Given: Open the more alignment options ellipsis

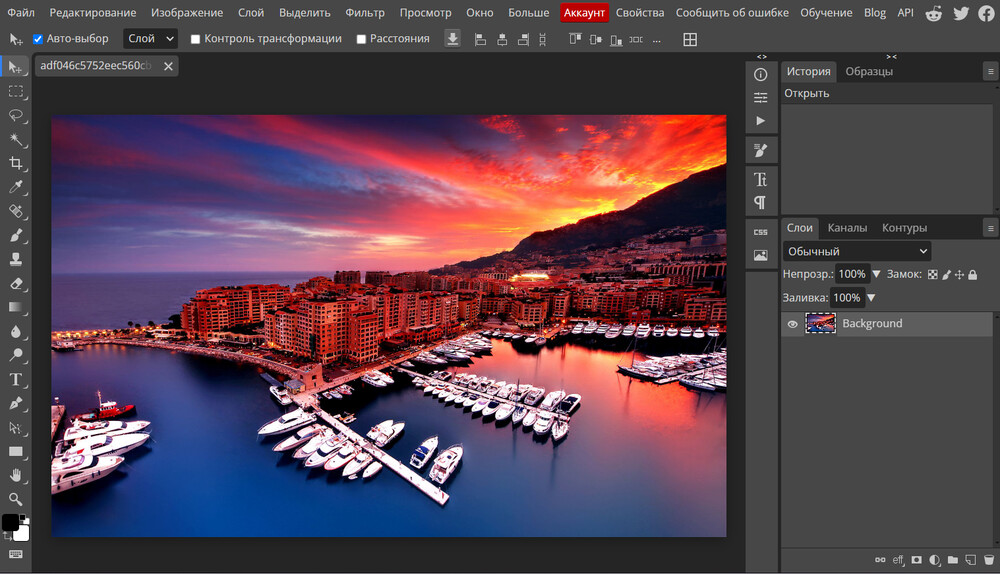Looking at the screenshot, I should tap(657, 40).
